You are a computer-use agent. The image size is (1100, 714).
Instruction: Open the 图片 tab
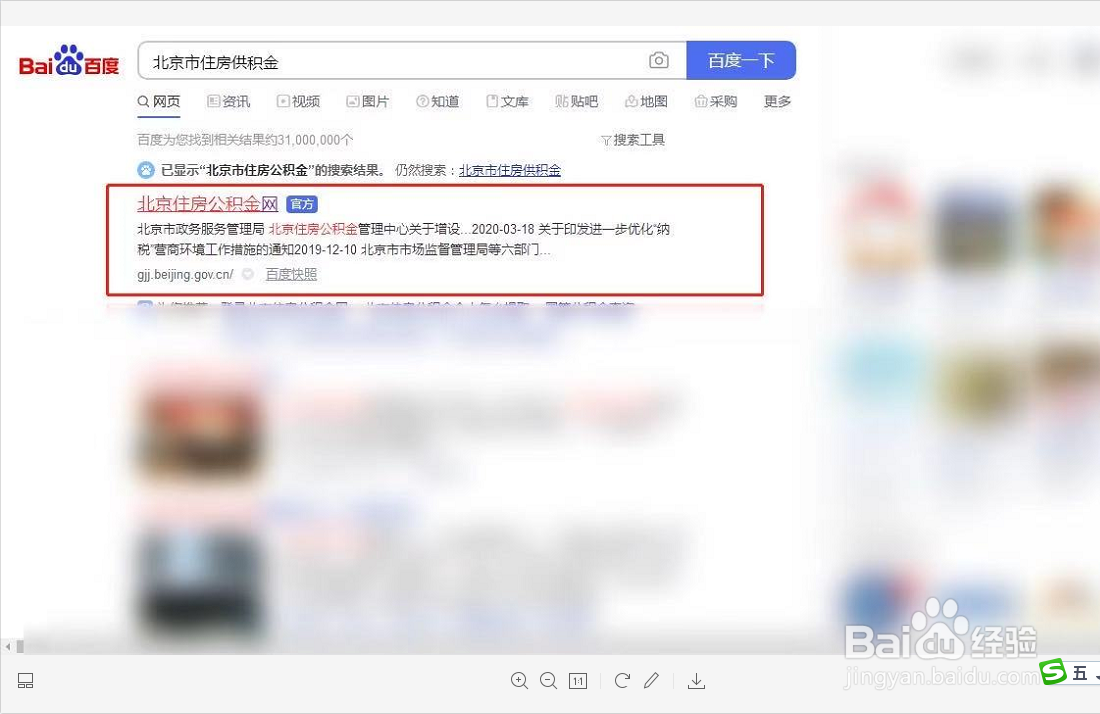368,102
